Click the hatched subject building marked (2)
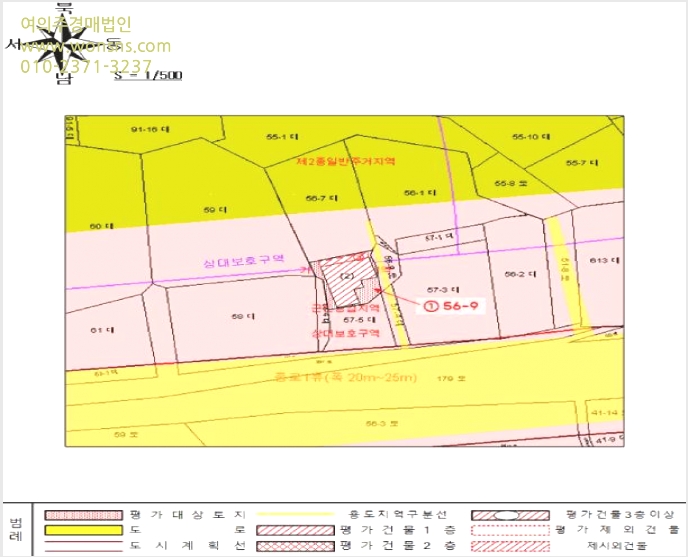The height and width of the screenshot is (557, 688). (x=347, y=281)
